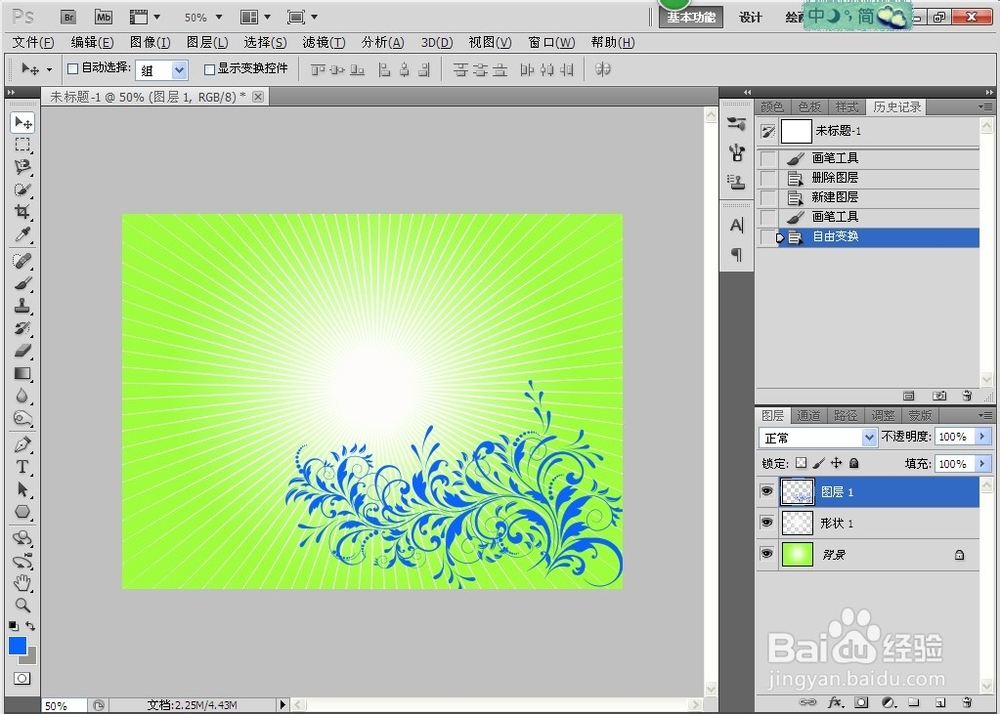Toggle Quick Mask mode
This screenshot has width=1000, height=714.
coord(22,678)
